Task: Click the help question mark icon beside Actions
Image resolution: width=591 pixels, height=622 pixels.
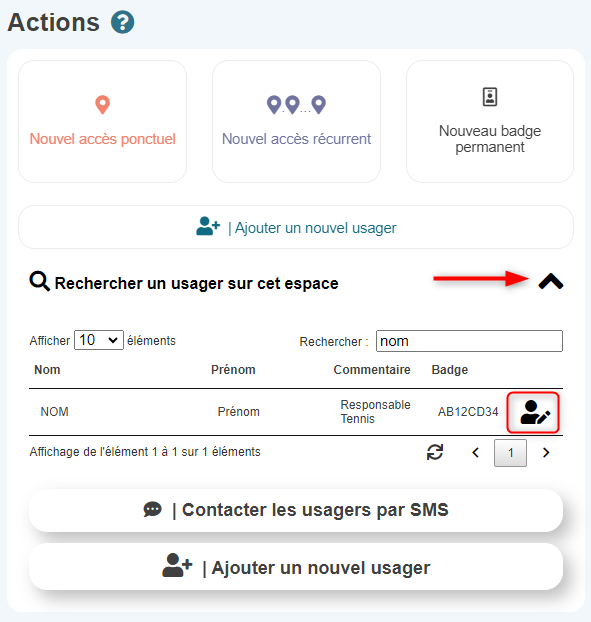Action: [122, 22]
